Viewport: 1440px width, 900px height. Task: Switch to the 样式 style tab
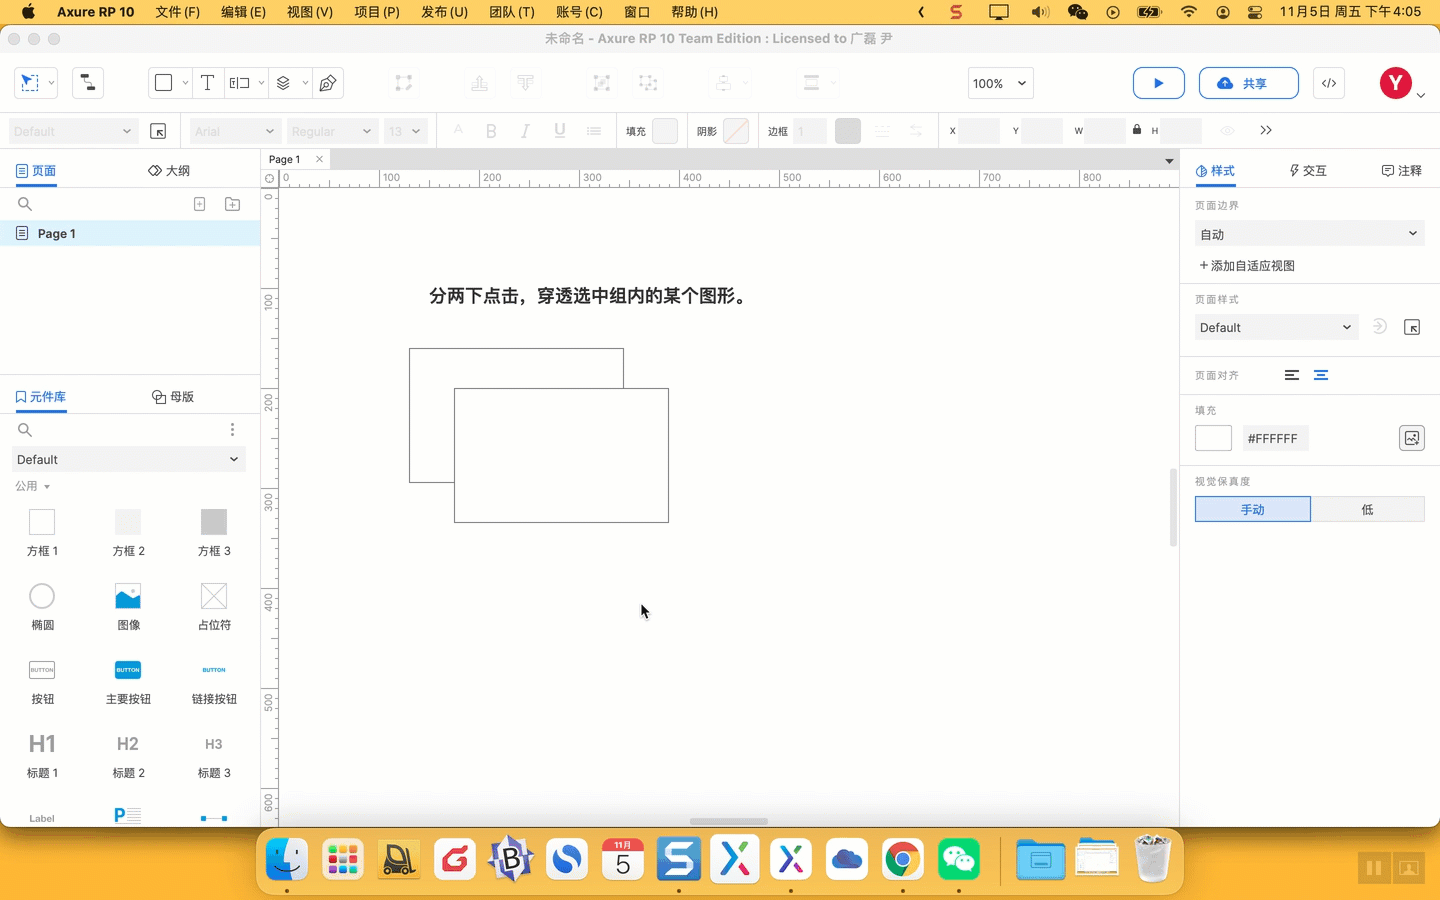coord(1215,171)
